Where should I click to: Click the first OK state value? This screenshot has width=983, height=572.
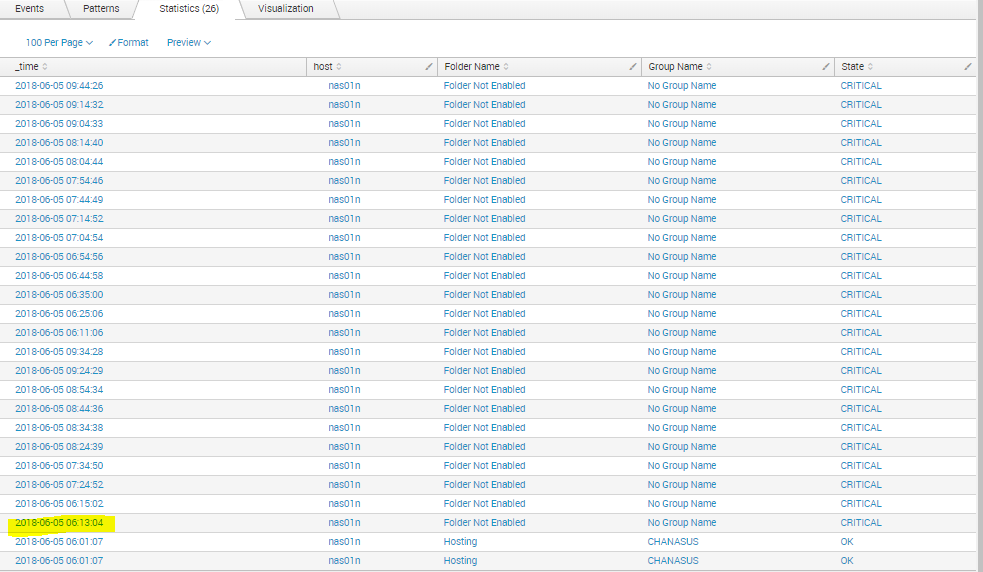(847, 542)
